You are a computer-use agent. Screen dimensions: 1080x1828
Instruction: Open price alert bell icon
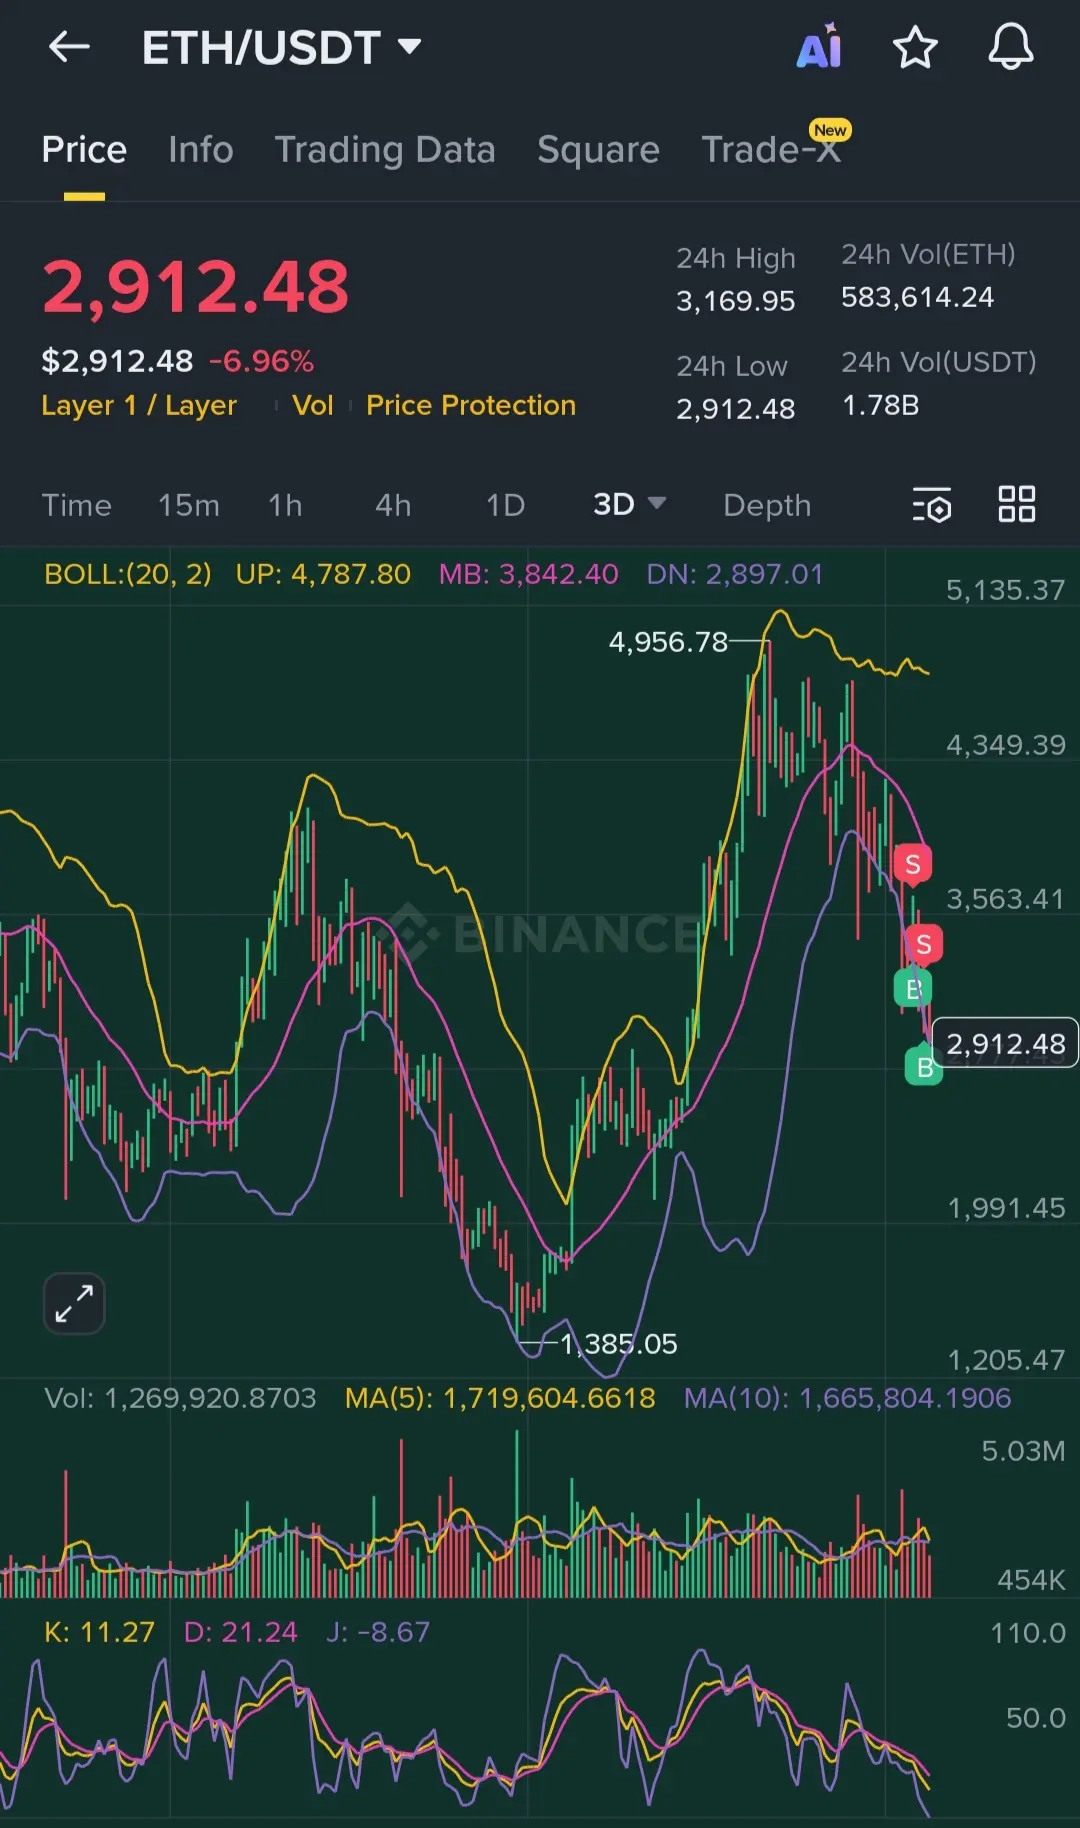[x=1011, y=46]
